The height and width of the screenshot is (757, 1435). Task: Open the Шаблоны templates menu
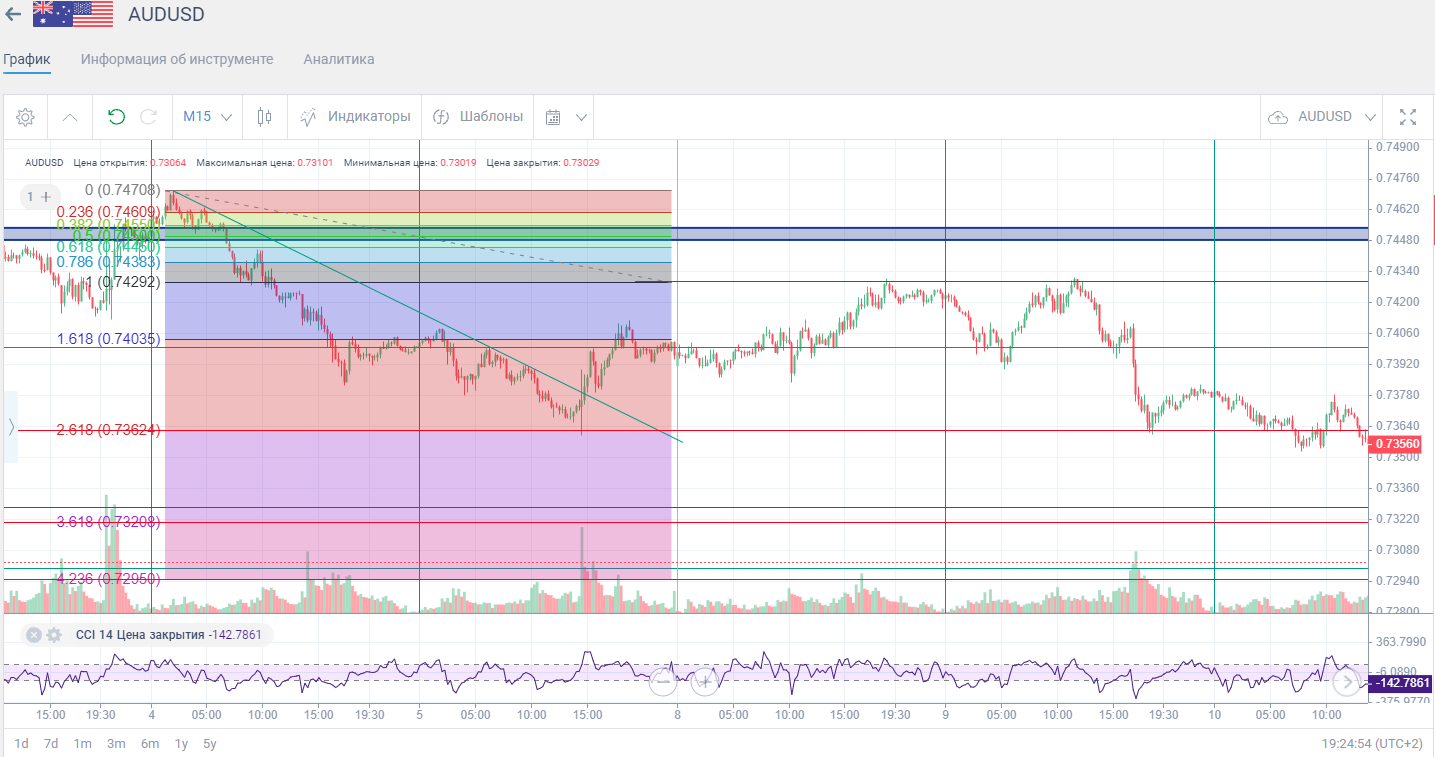click(x=478, y=117)
